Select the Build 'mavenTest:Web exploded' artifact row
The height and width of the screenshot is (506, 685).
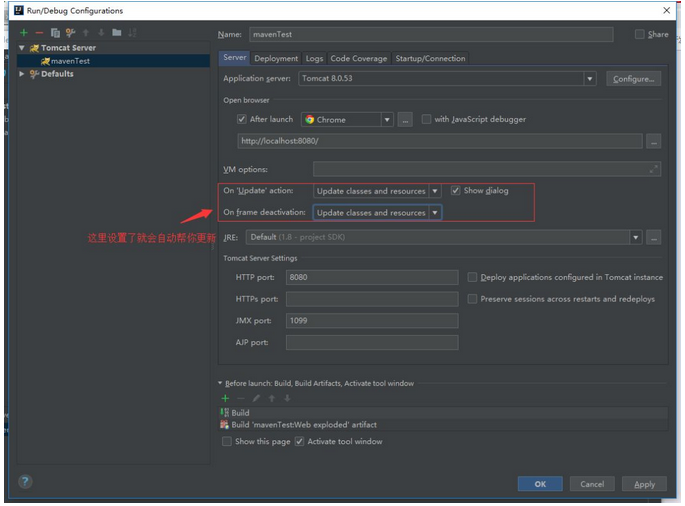[x=443, y=425]
